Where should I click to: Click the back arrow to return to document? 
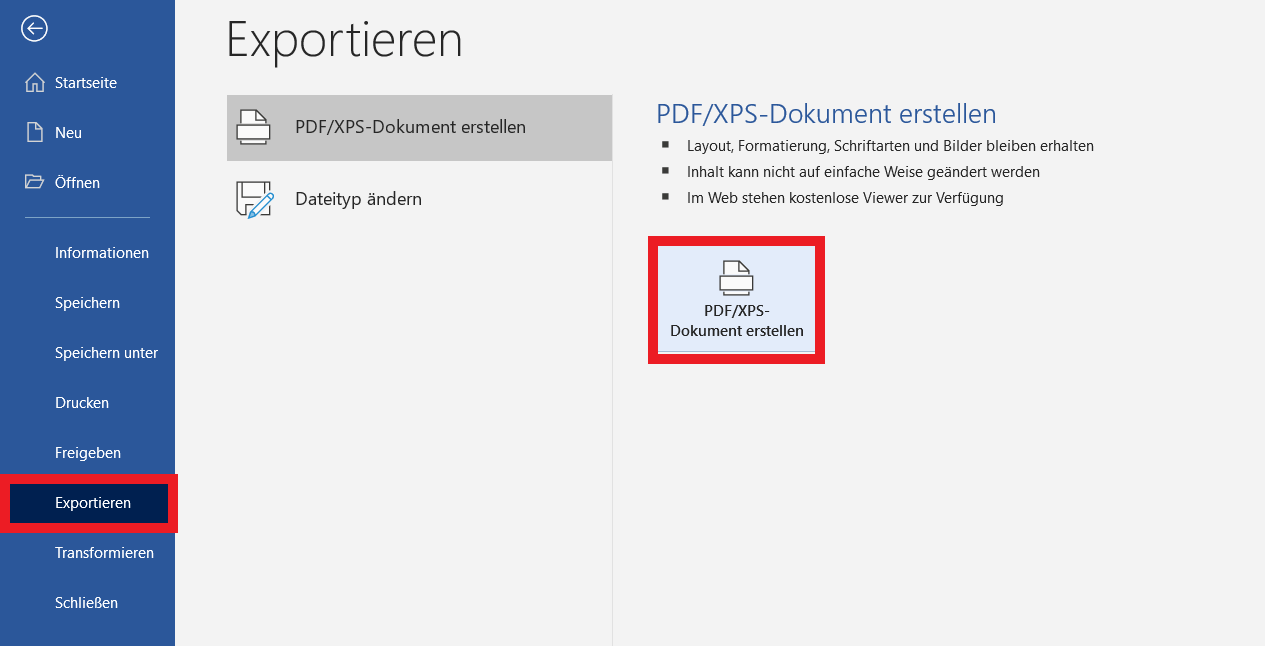click(x=35, y=29)
